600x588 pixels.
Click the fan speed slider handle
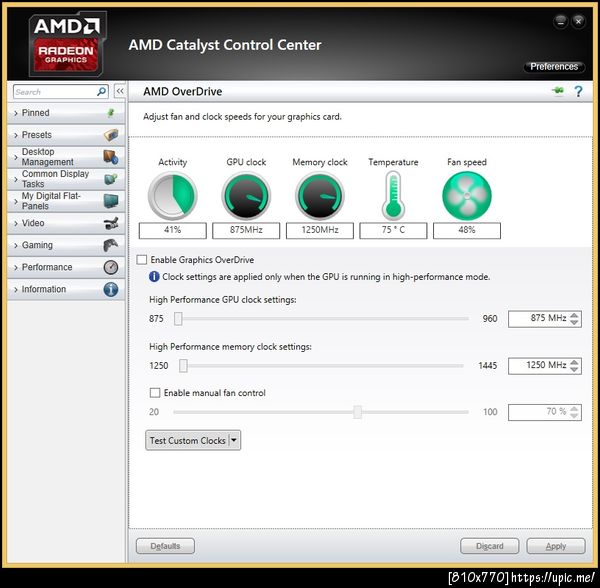pos(357,412)
